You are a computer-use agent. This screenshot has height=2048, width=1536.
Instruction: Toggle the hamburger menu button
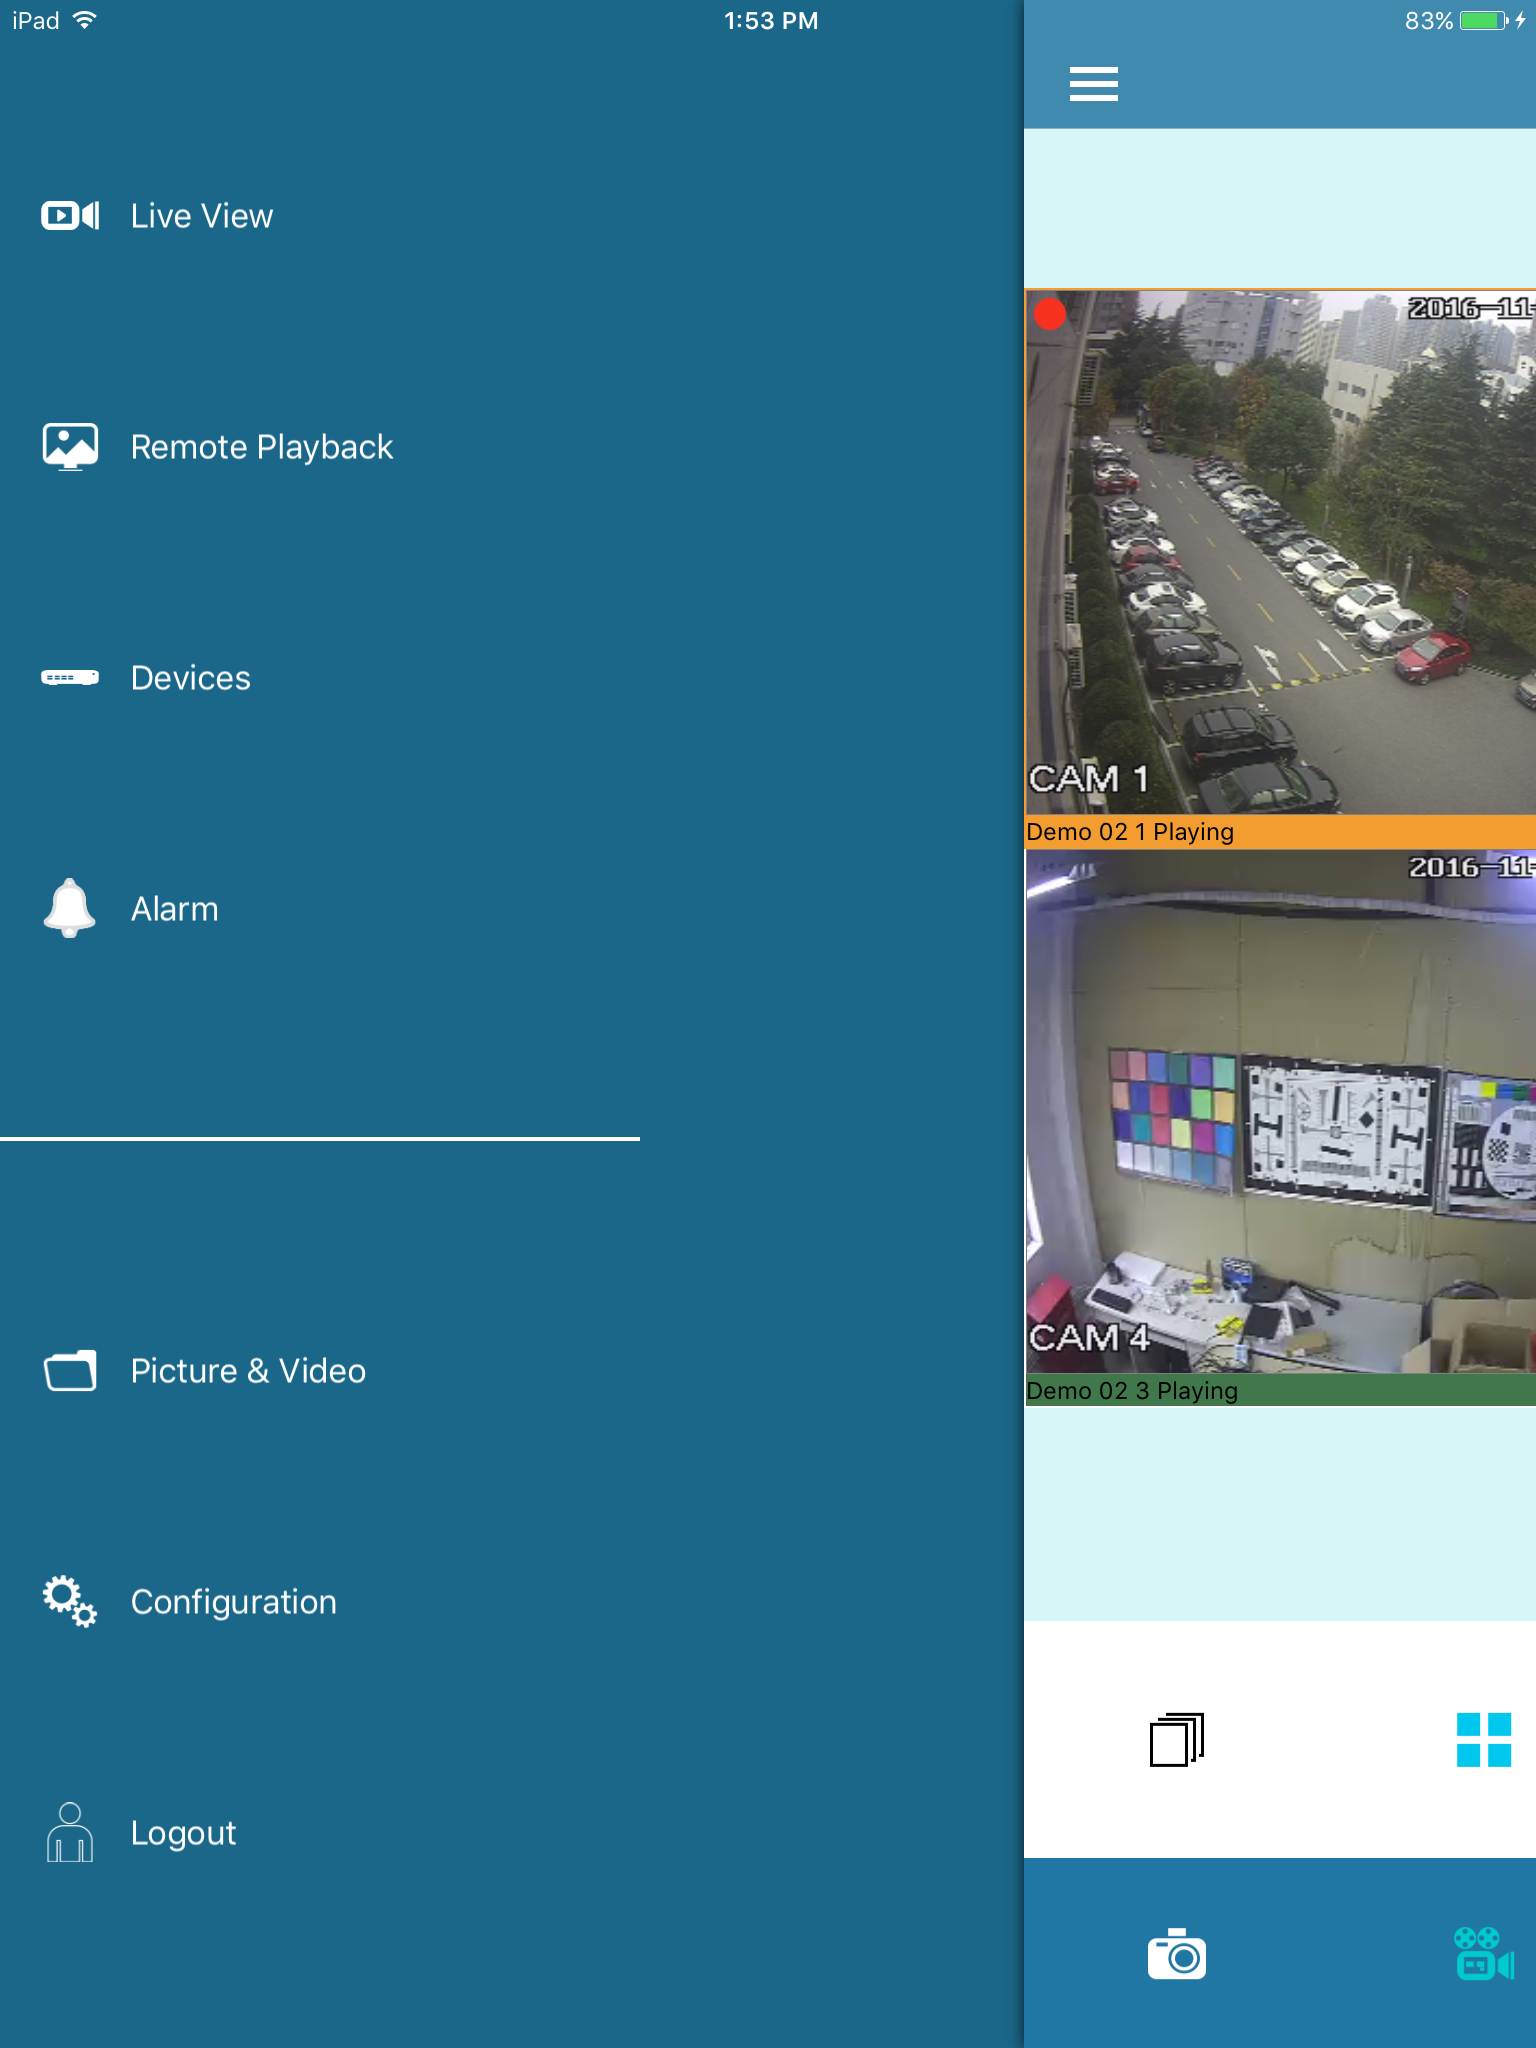tap(1093, 84)
